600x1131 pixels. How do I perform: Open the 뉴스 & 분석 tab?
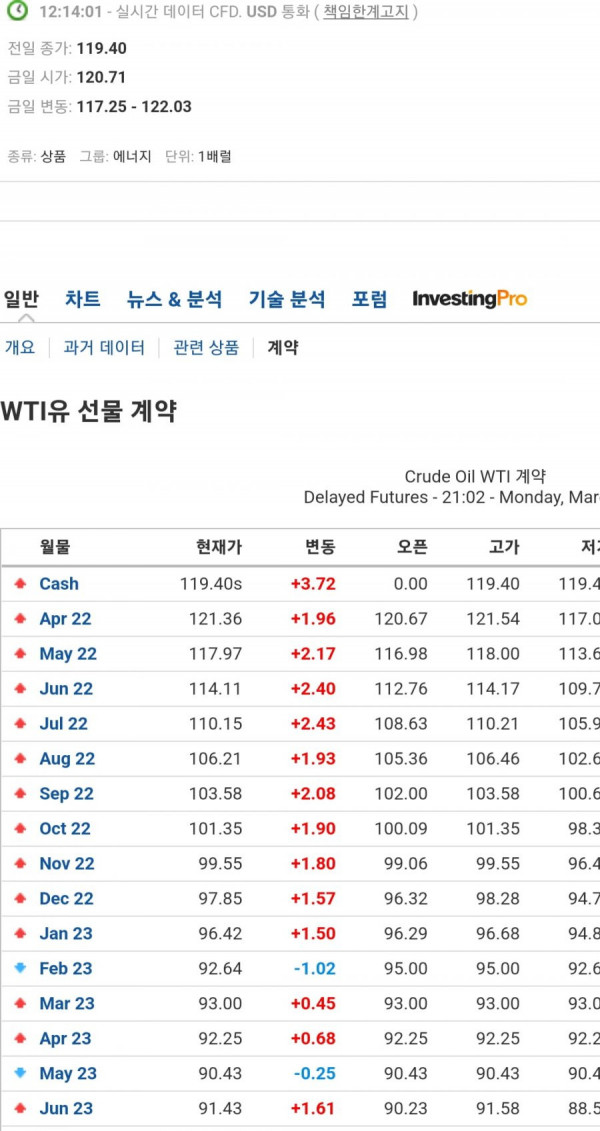pyautogui.click(x=175, y=299)
